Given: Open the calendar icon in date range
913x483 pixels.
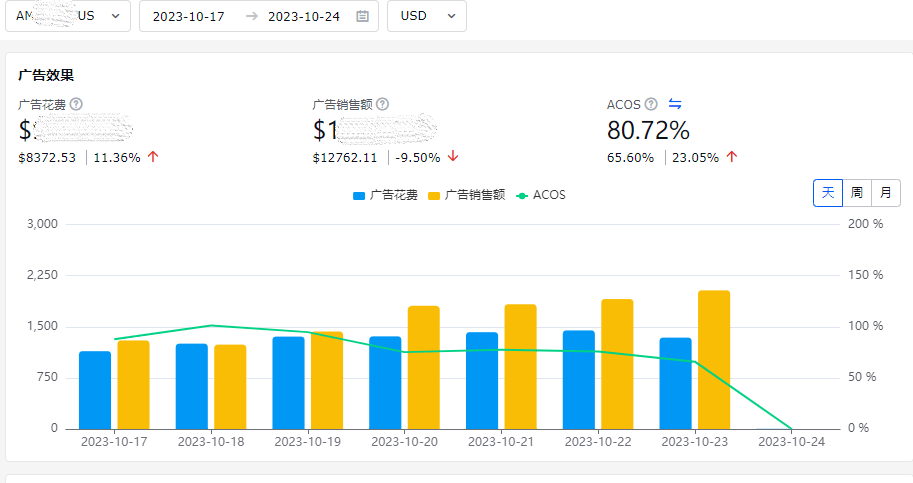Looking at the screenshot, I should 362,16.
